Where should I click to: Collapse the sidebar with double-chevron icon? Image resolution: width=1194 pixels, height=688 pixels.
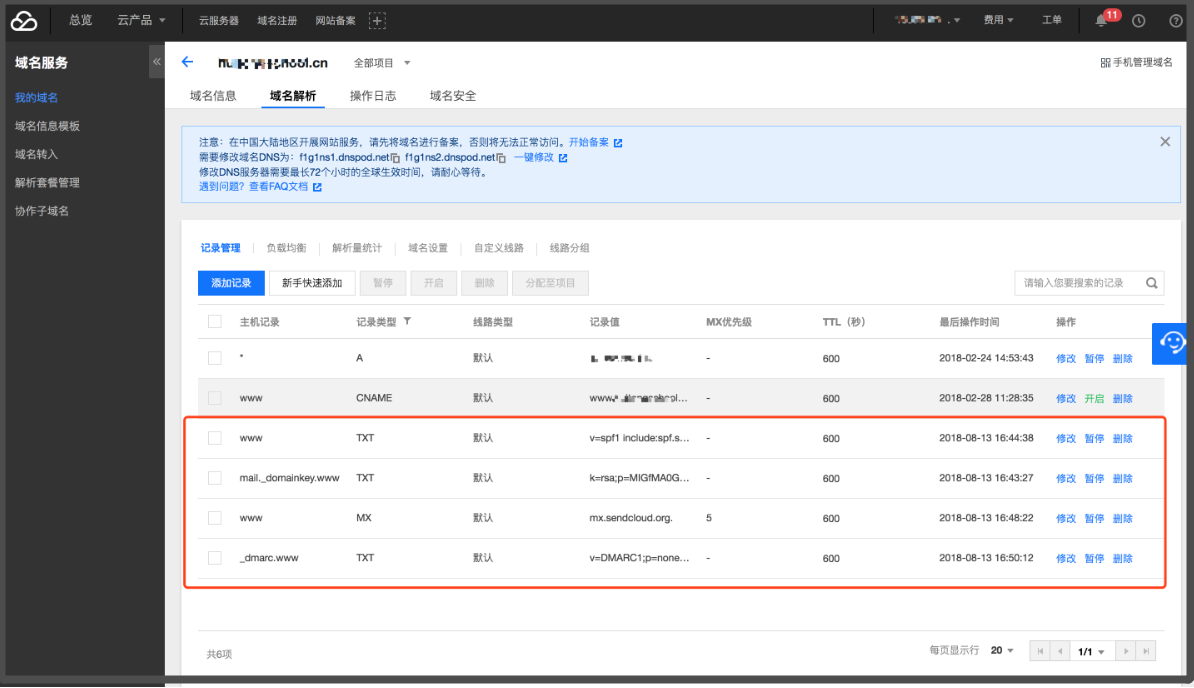click(x=157, y=62)
